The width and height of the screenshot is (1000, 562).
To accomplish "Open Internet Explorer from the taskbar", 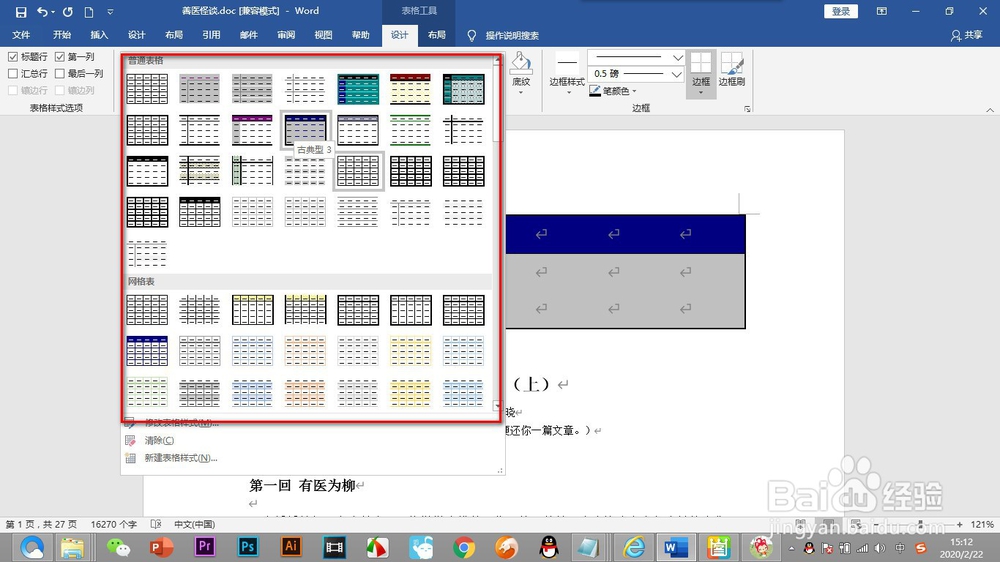I will pyautogui.click(x=634, y=547).
